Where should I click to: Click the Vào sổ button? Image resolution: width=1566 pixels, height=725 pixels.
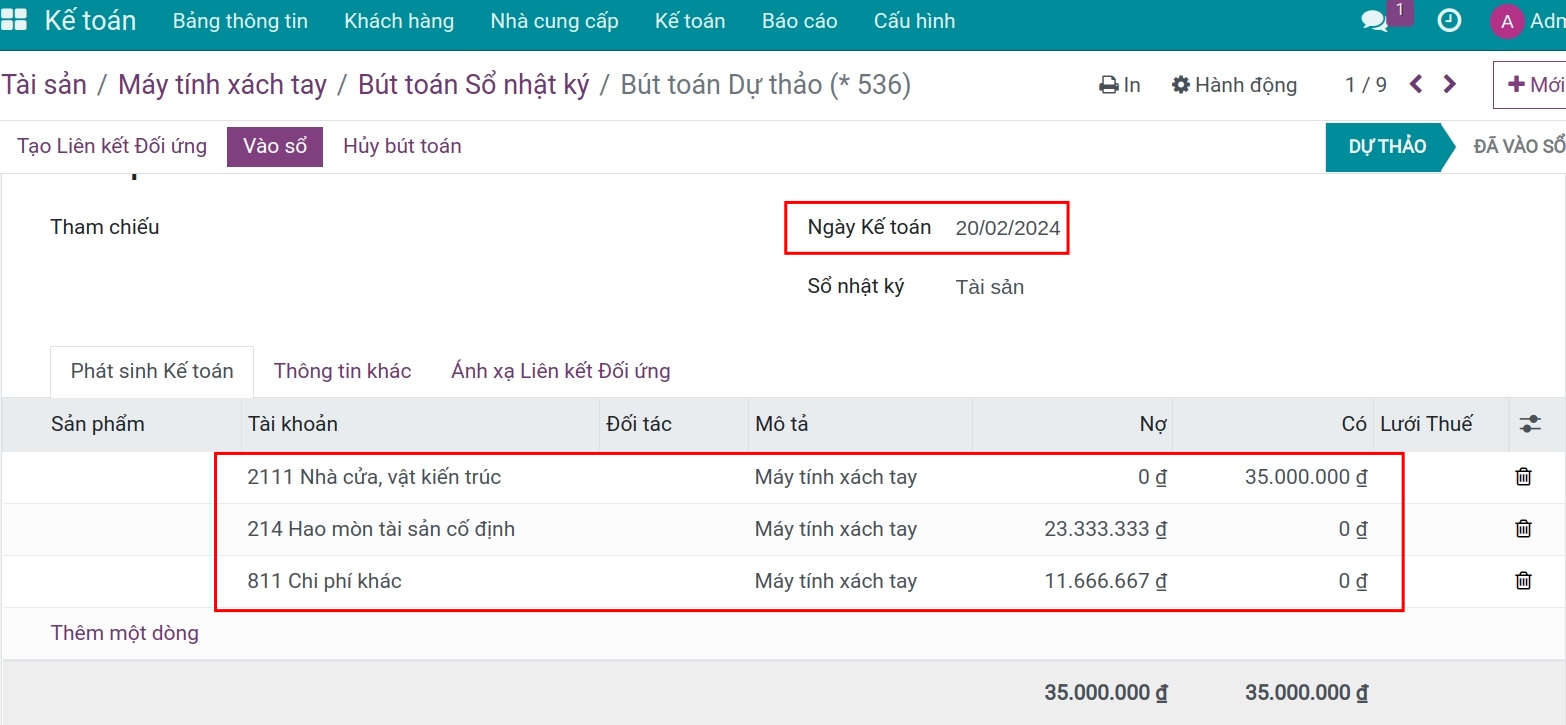(274, 146)
